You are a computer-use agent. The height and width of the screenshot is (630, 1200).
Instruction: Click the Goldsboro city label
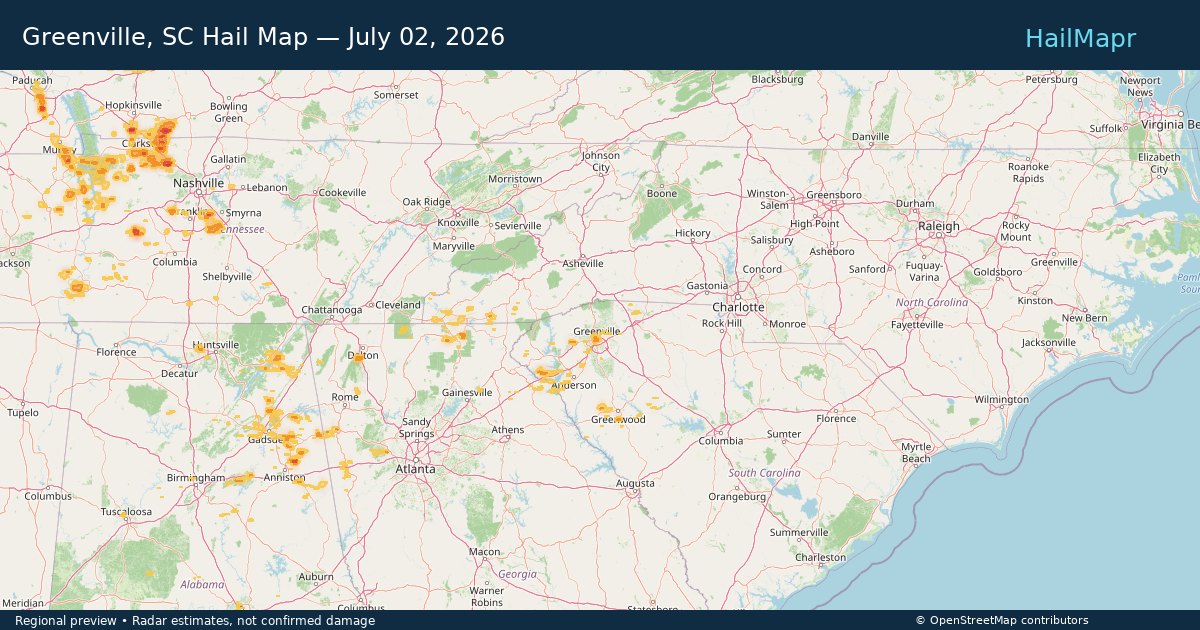point(998,272)
